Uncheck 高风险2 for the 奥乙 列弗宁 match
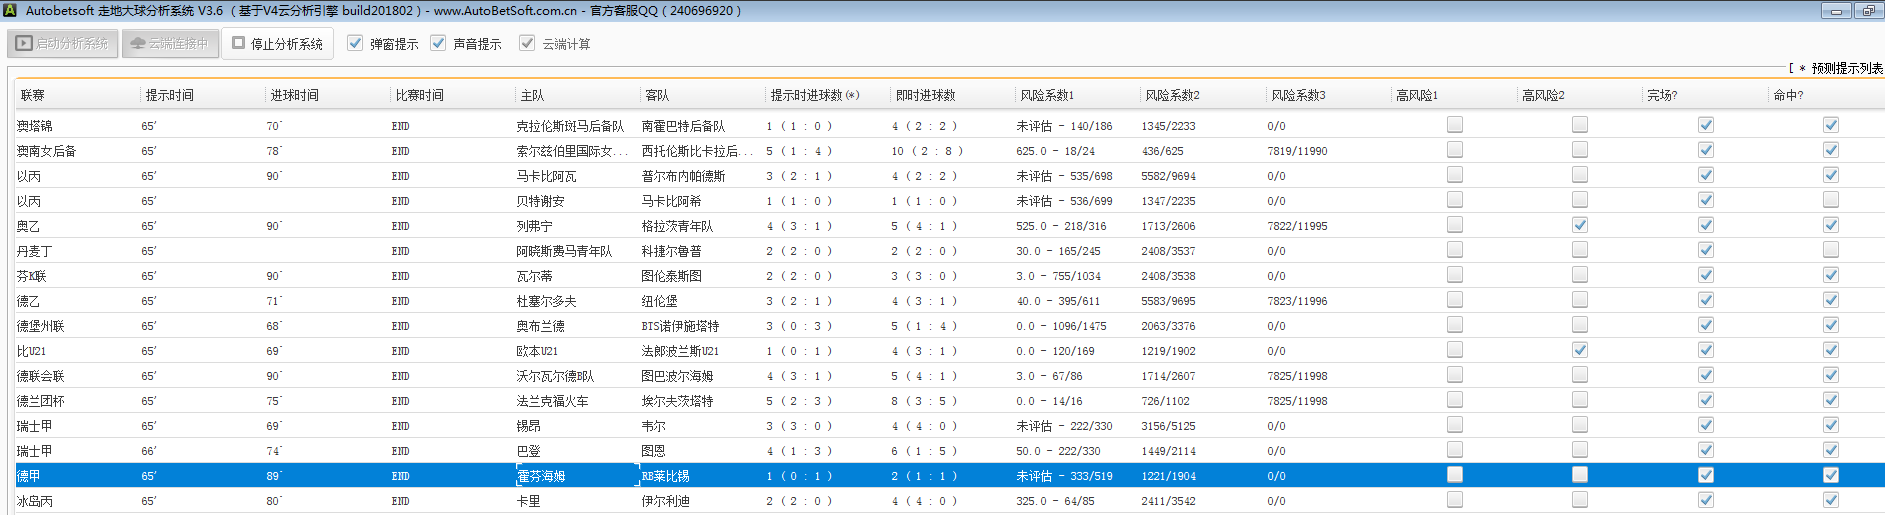The height and width of the screenshot is (515, 1885). point(1580,225)
